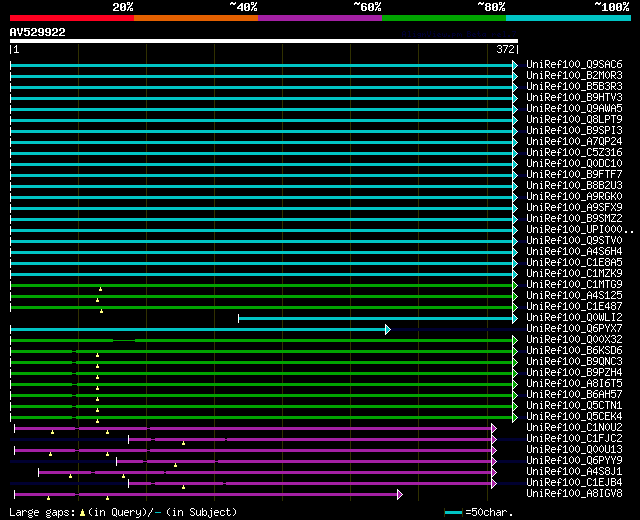Select UniRef100_Q8LPT9 hit entry
640x520 pixels.
point(574,120)
